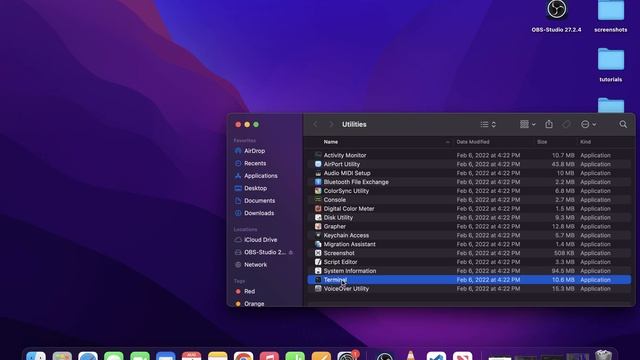Select the Console app icon
The image size is (640, 360).
318,200
